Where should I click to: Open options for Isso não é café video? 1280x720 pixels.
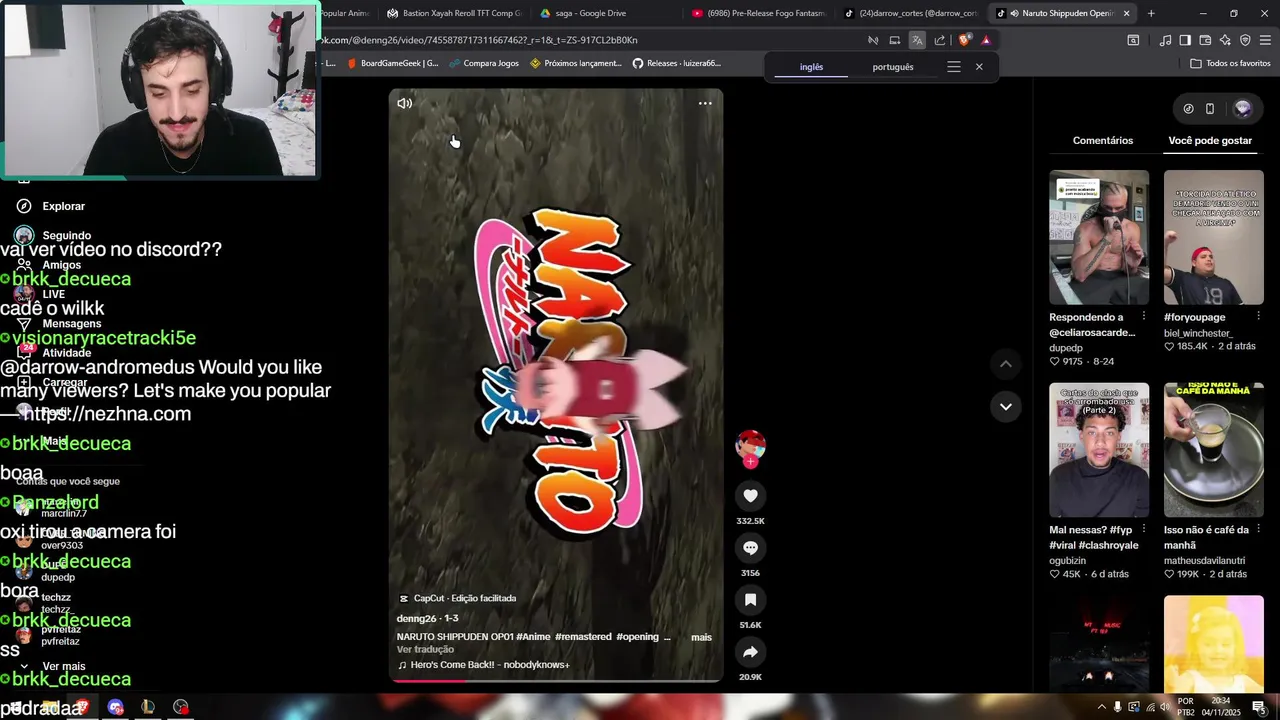tap(1258, 529)
